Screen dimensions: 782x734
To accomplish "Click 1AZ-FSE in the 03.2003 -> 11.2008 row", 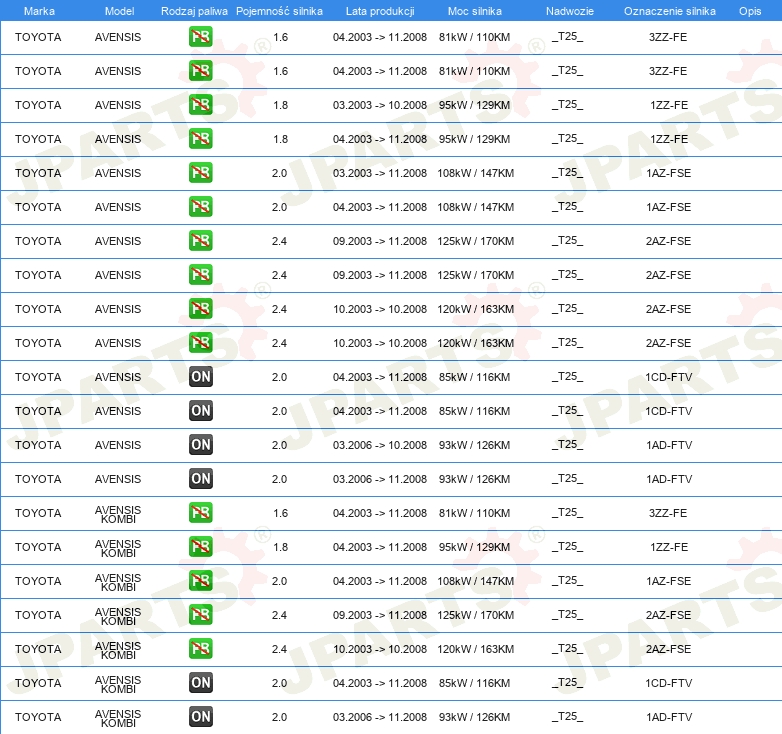I will tap(669, 173).
